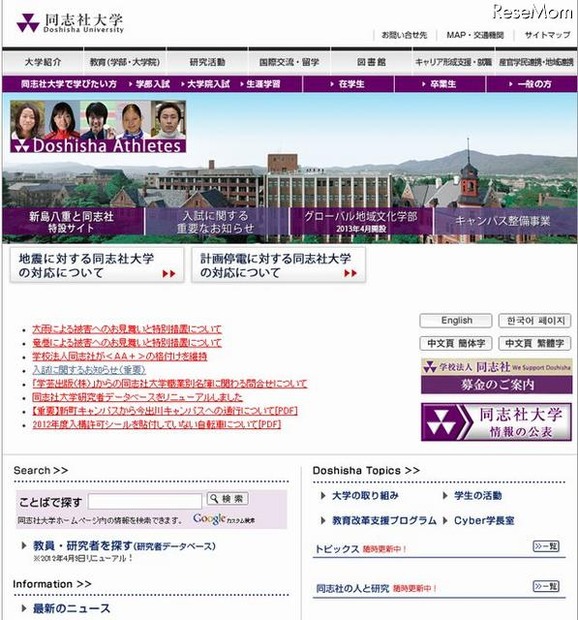Open 入試に関する重要なお知らせ banner
Viewport: 578px width, 620px height.
point(216,221)
